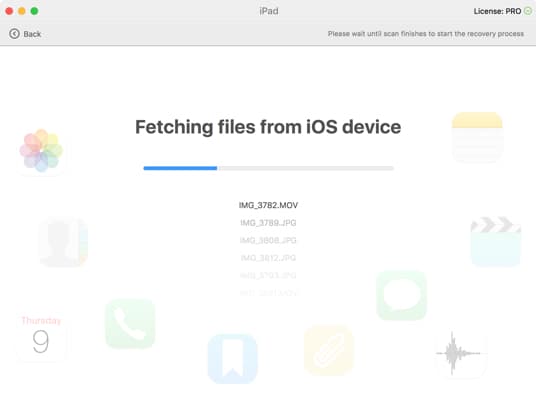Click the blue scan progress bar
The image size is (536, 400).
(269, 168)
